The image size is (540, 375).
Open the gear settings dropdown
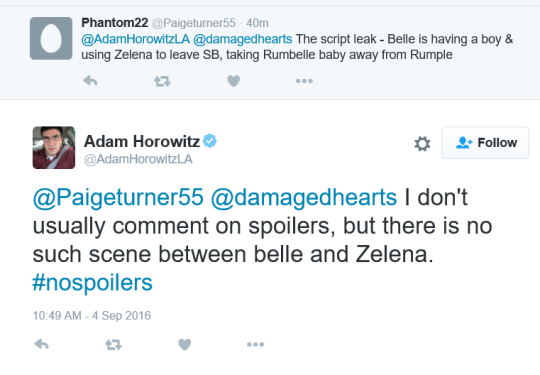[x=422, y=144]
